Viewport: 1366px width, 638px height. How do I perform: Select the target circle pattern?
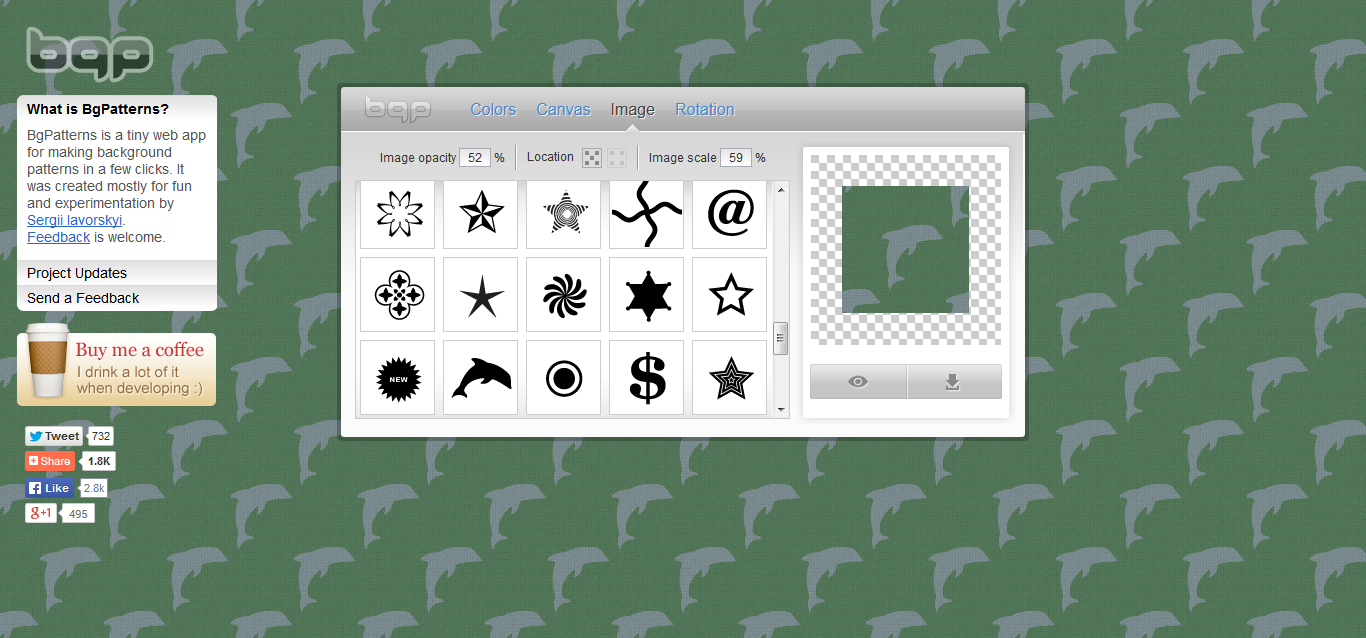pyautogui.click(x=563, y=377)
